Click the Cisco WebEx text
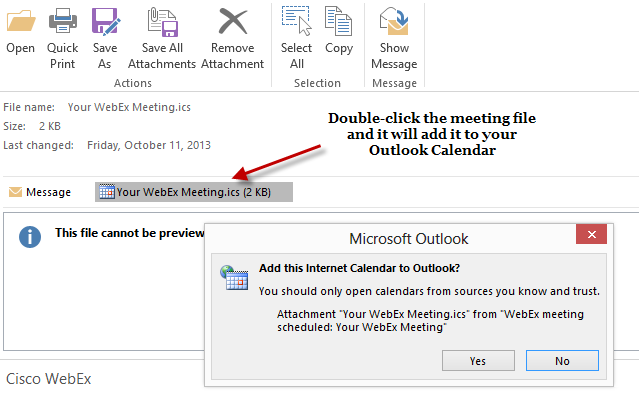Image resolution: width=639 pixels, height=394 pixels. (48, 379)
